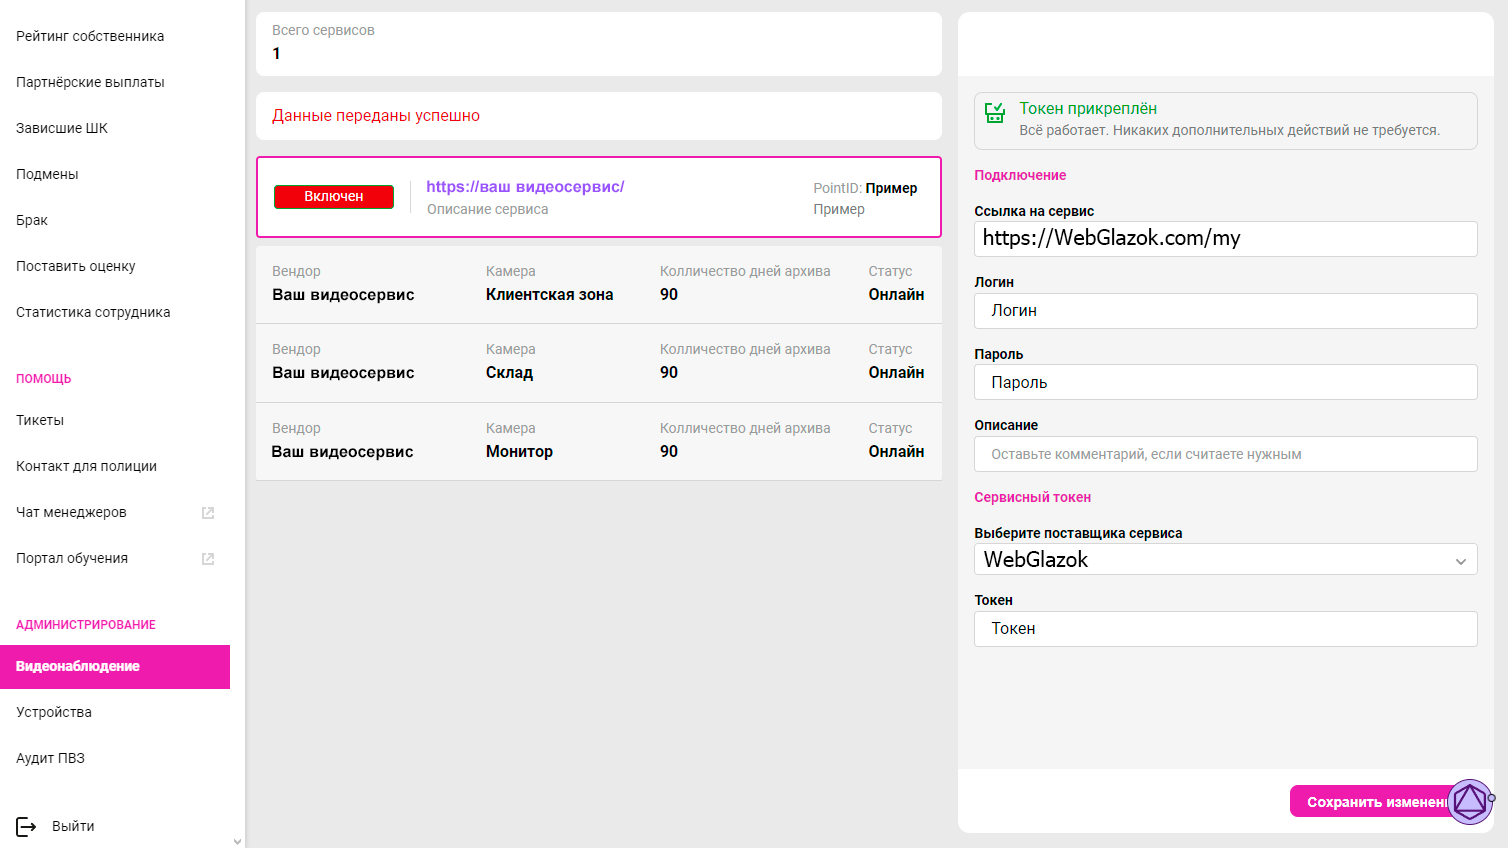Click the logout arrow icon beside Выйти
Screen dimensions: 1508x848
[26, 826]
